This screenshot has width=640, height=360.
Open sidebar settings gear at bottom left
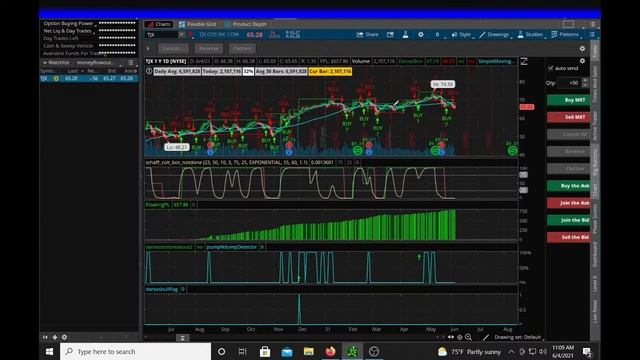64,337
